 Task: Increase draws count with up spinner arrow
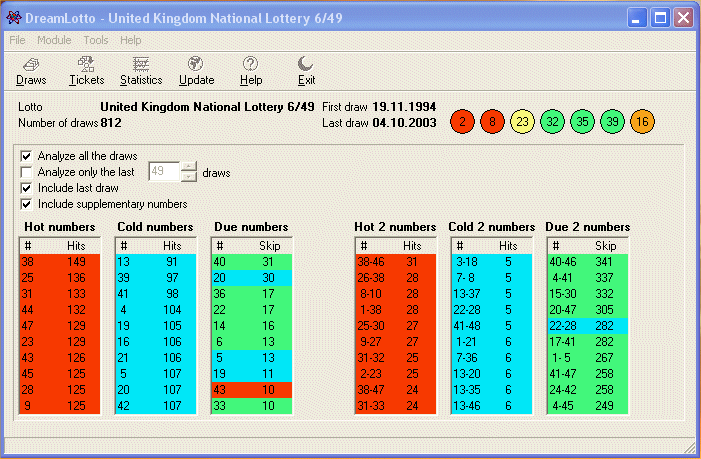click(x=189, y=167)
